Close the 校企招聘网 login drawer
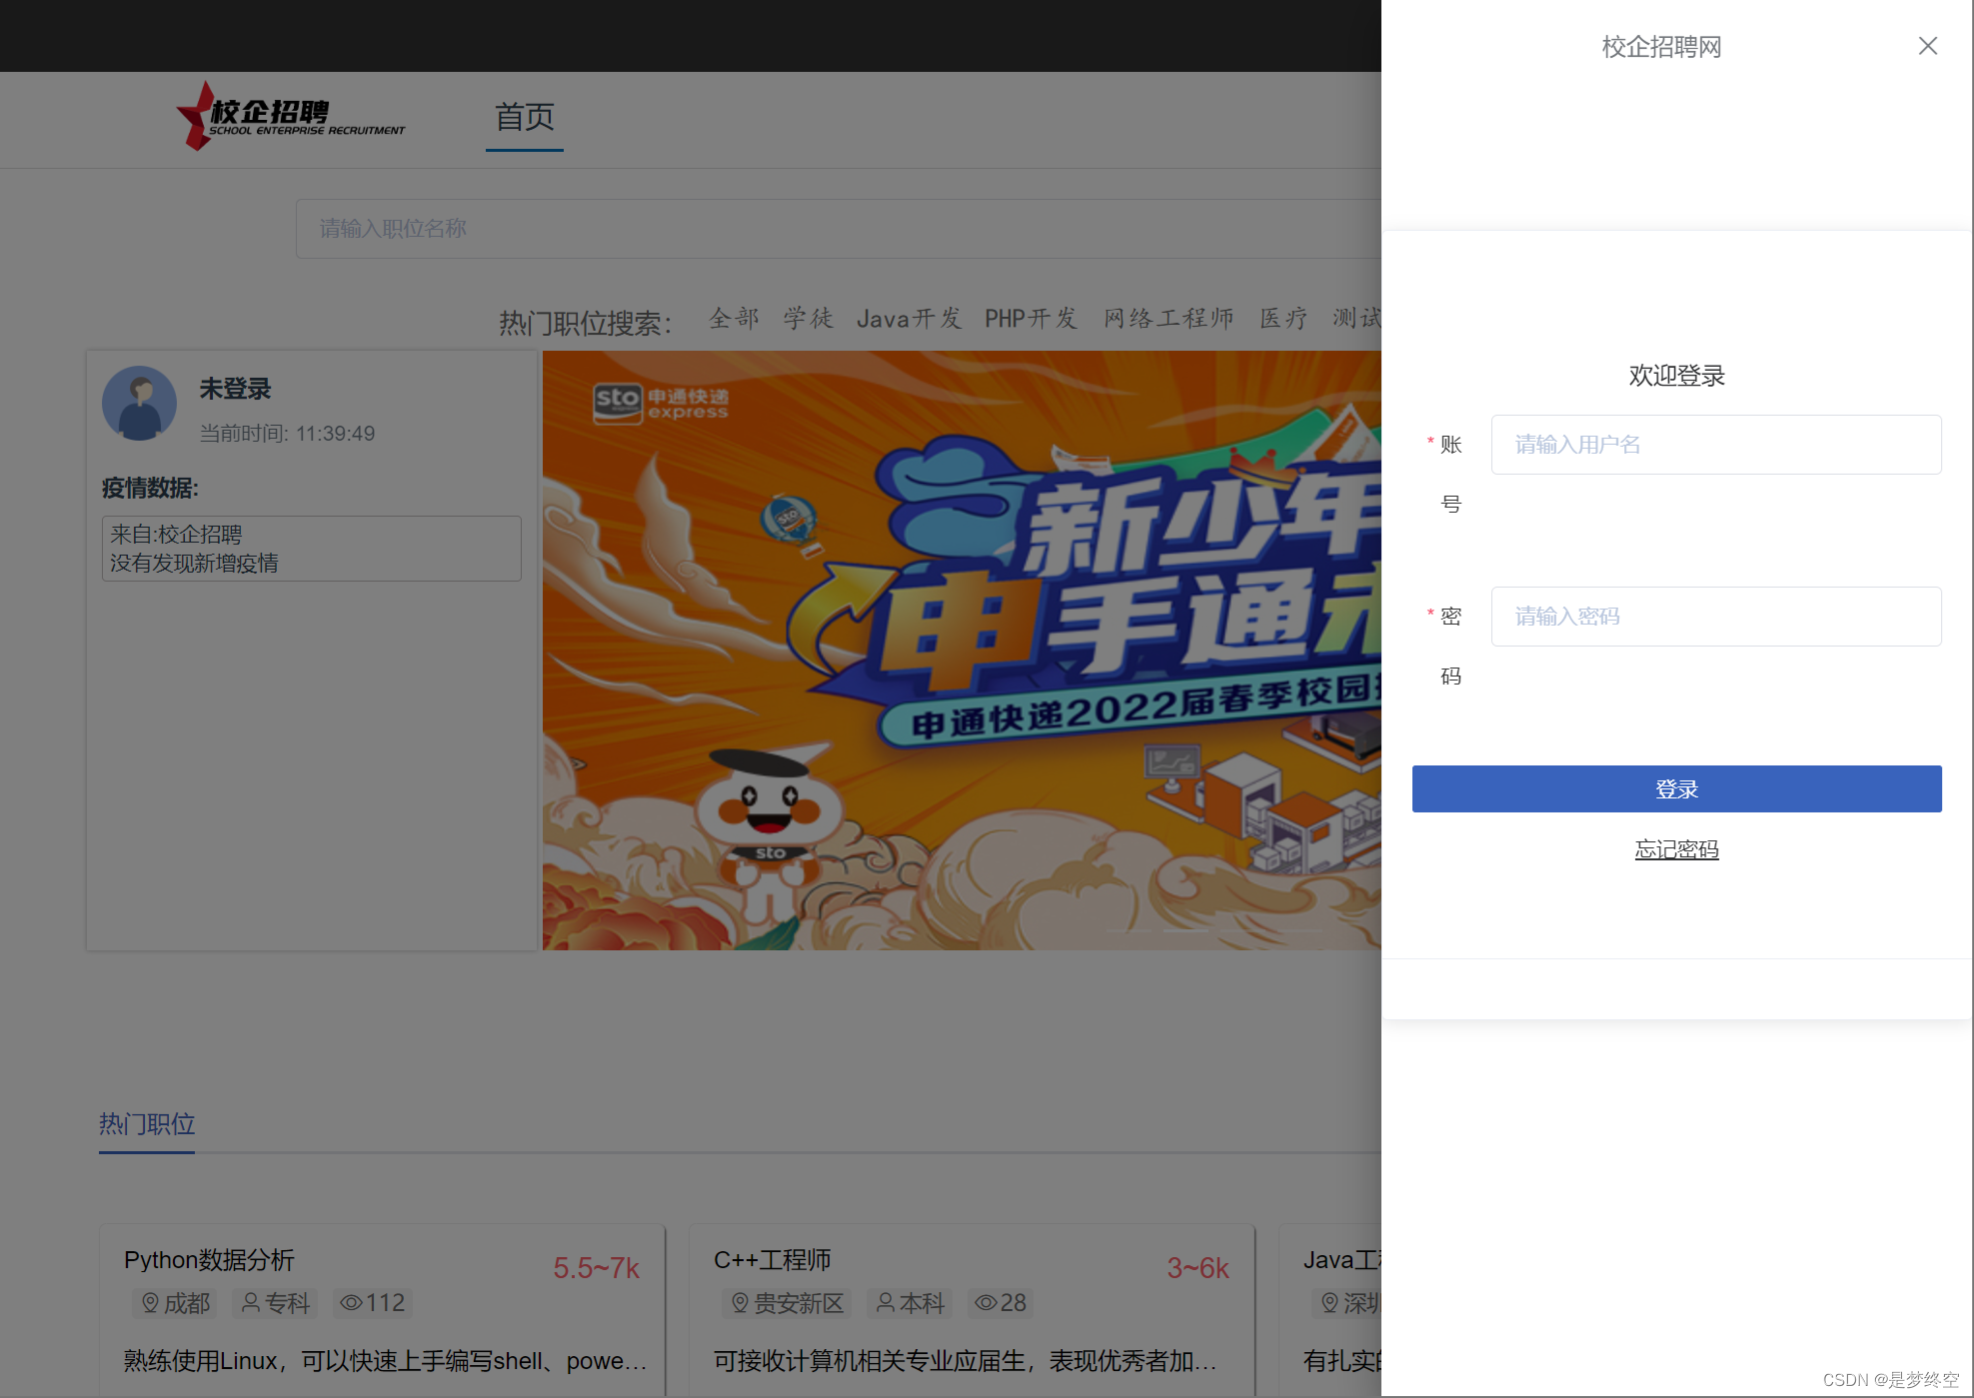 click(1927, 46)
